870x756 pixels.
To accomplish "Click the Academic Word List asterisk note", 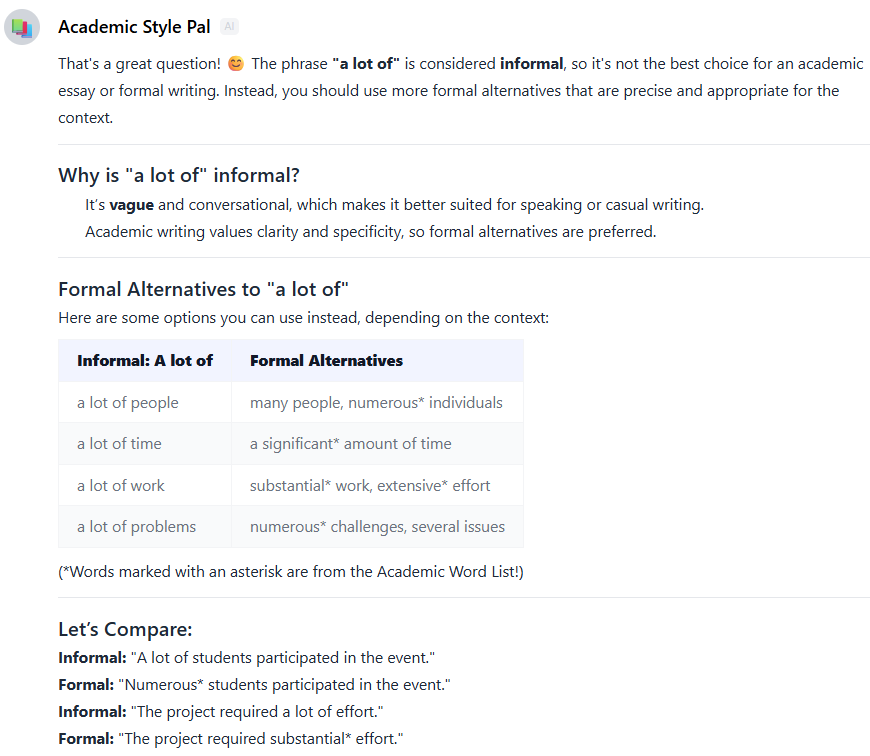I will click(291, 571).
